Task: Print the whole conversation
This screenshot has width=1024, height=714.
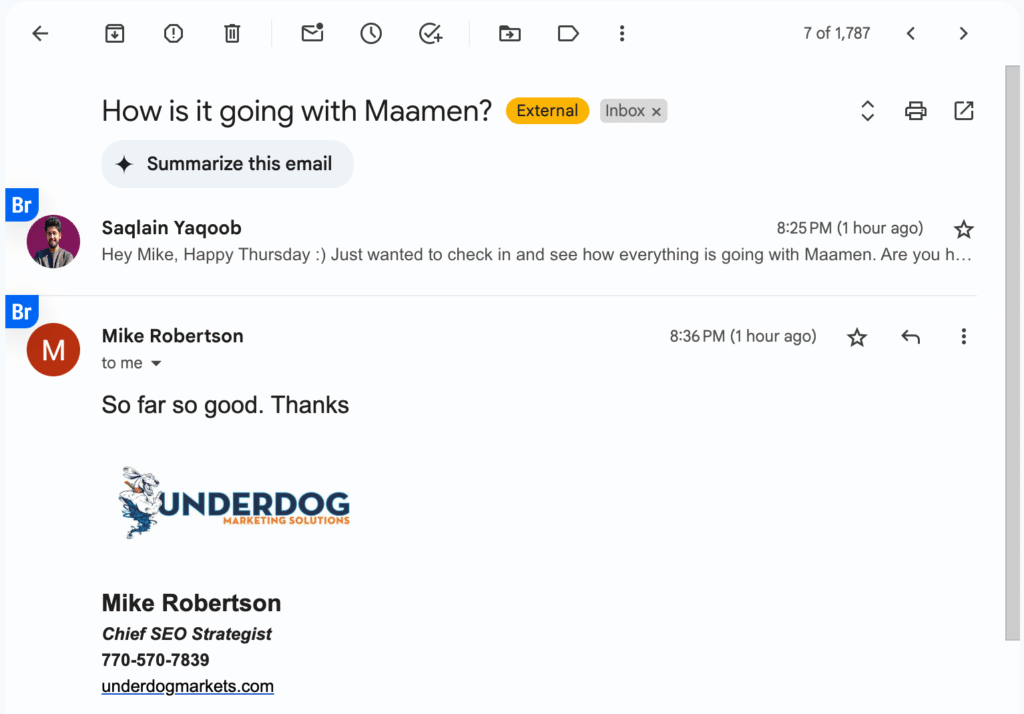Action: 915,111
